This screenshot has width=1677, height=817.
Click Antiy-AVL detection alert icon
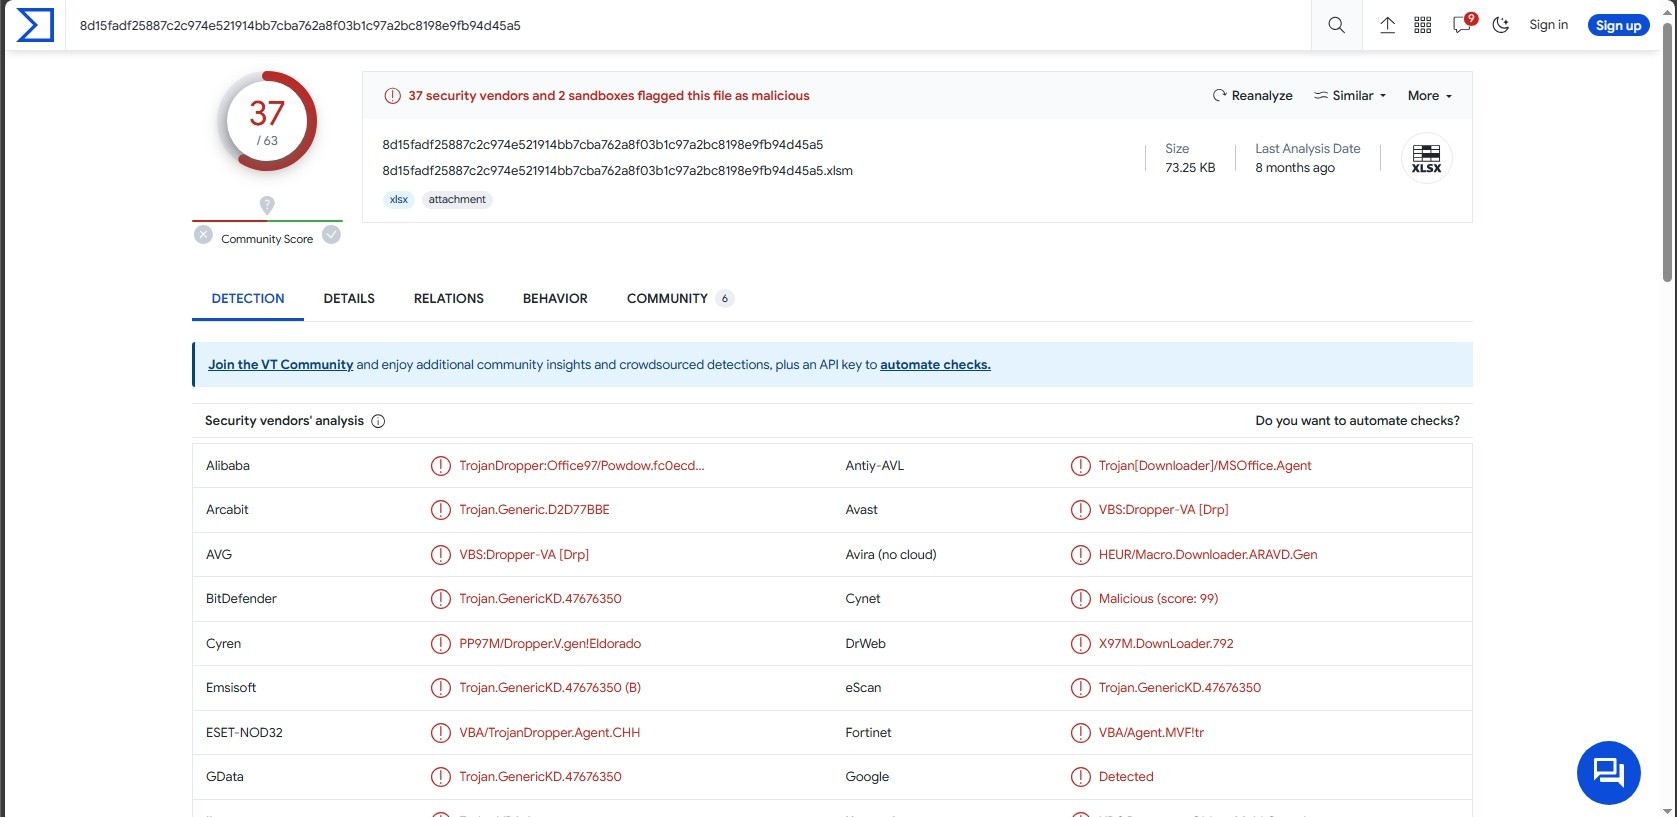pyautogui.click(x=1081, y=466)
